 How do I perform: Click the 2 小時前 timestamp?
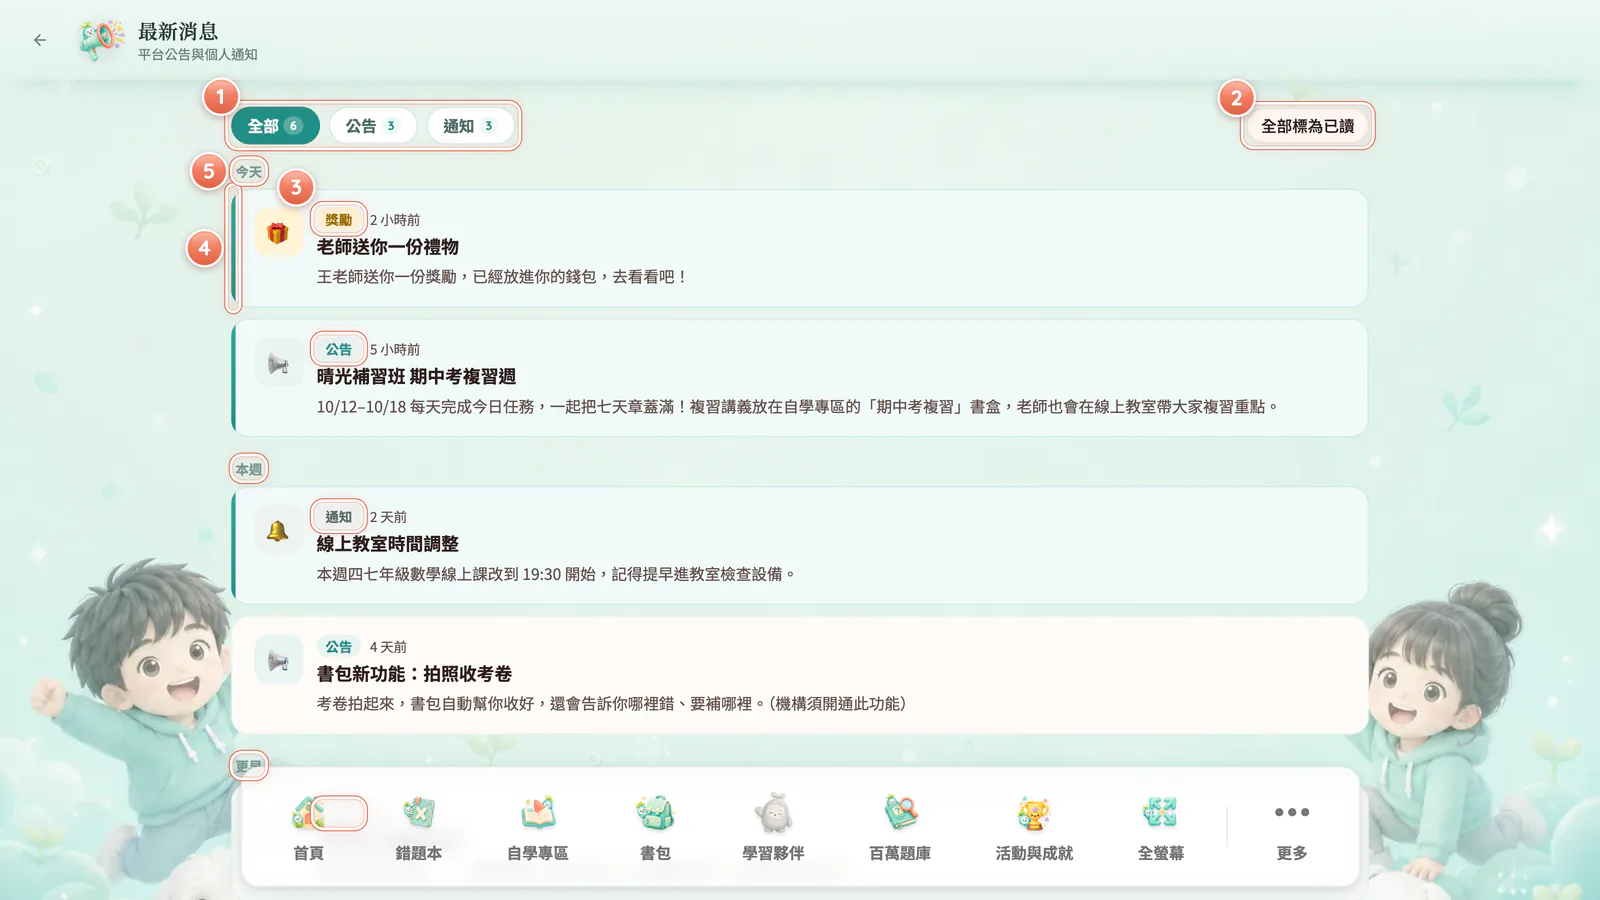395,220
